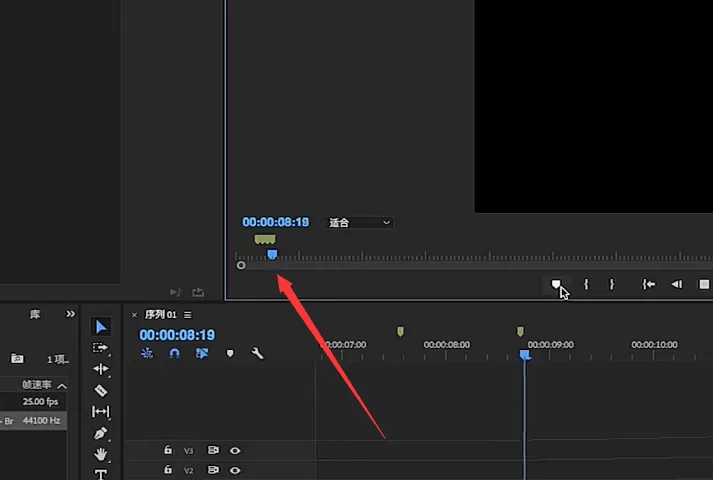
Task: Select the Track Select Forward tool
Action: (100, 348)
